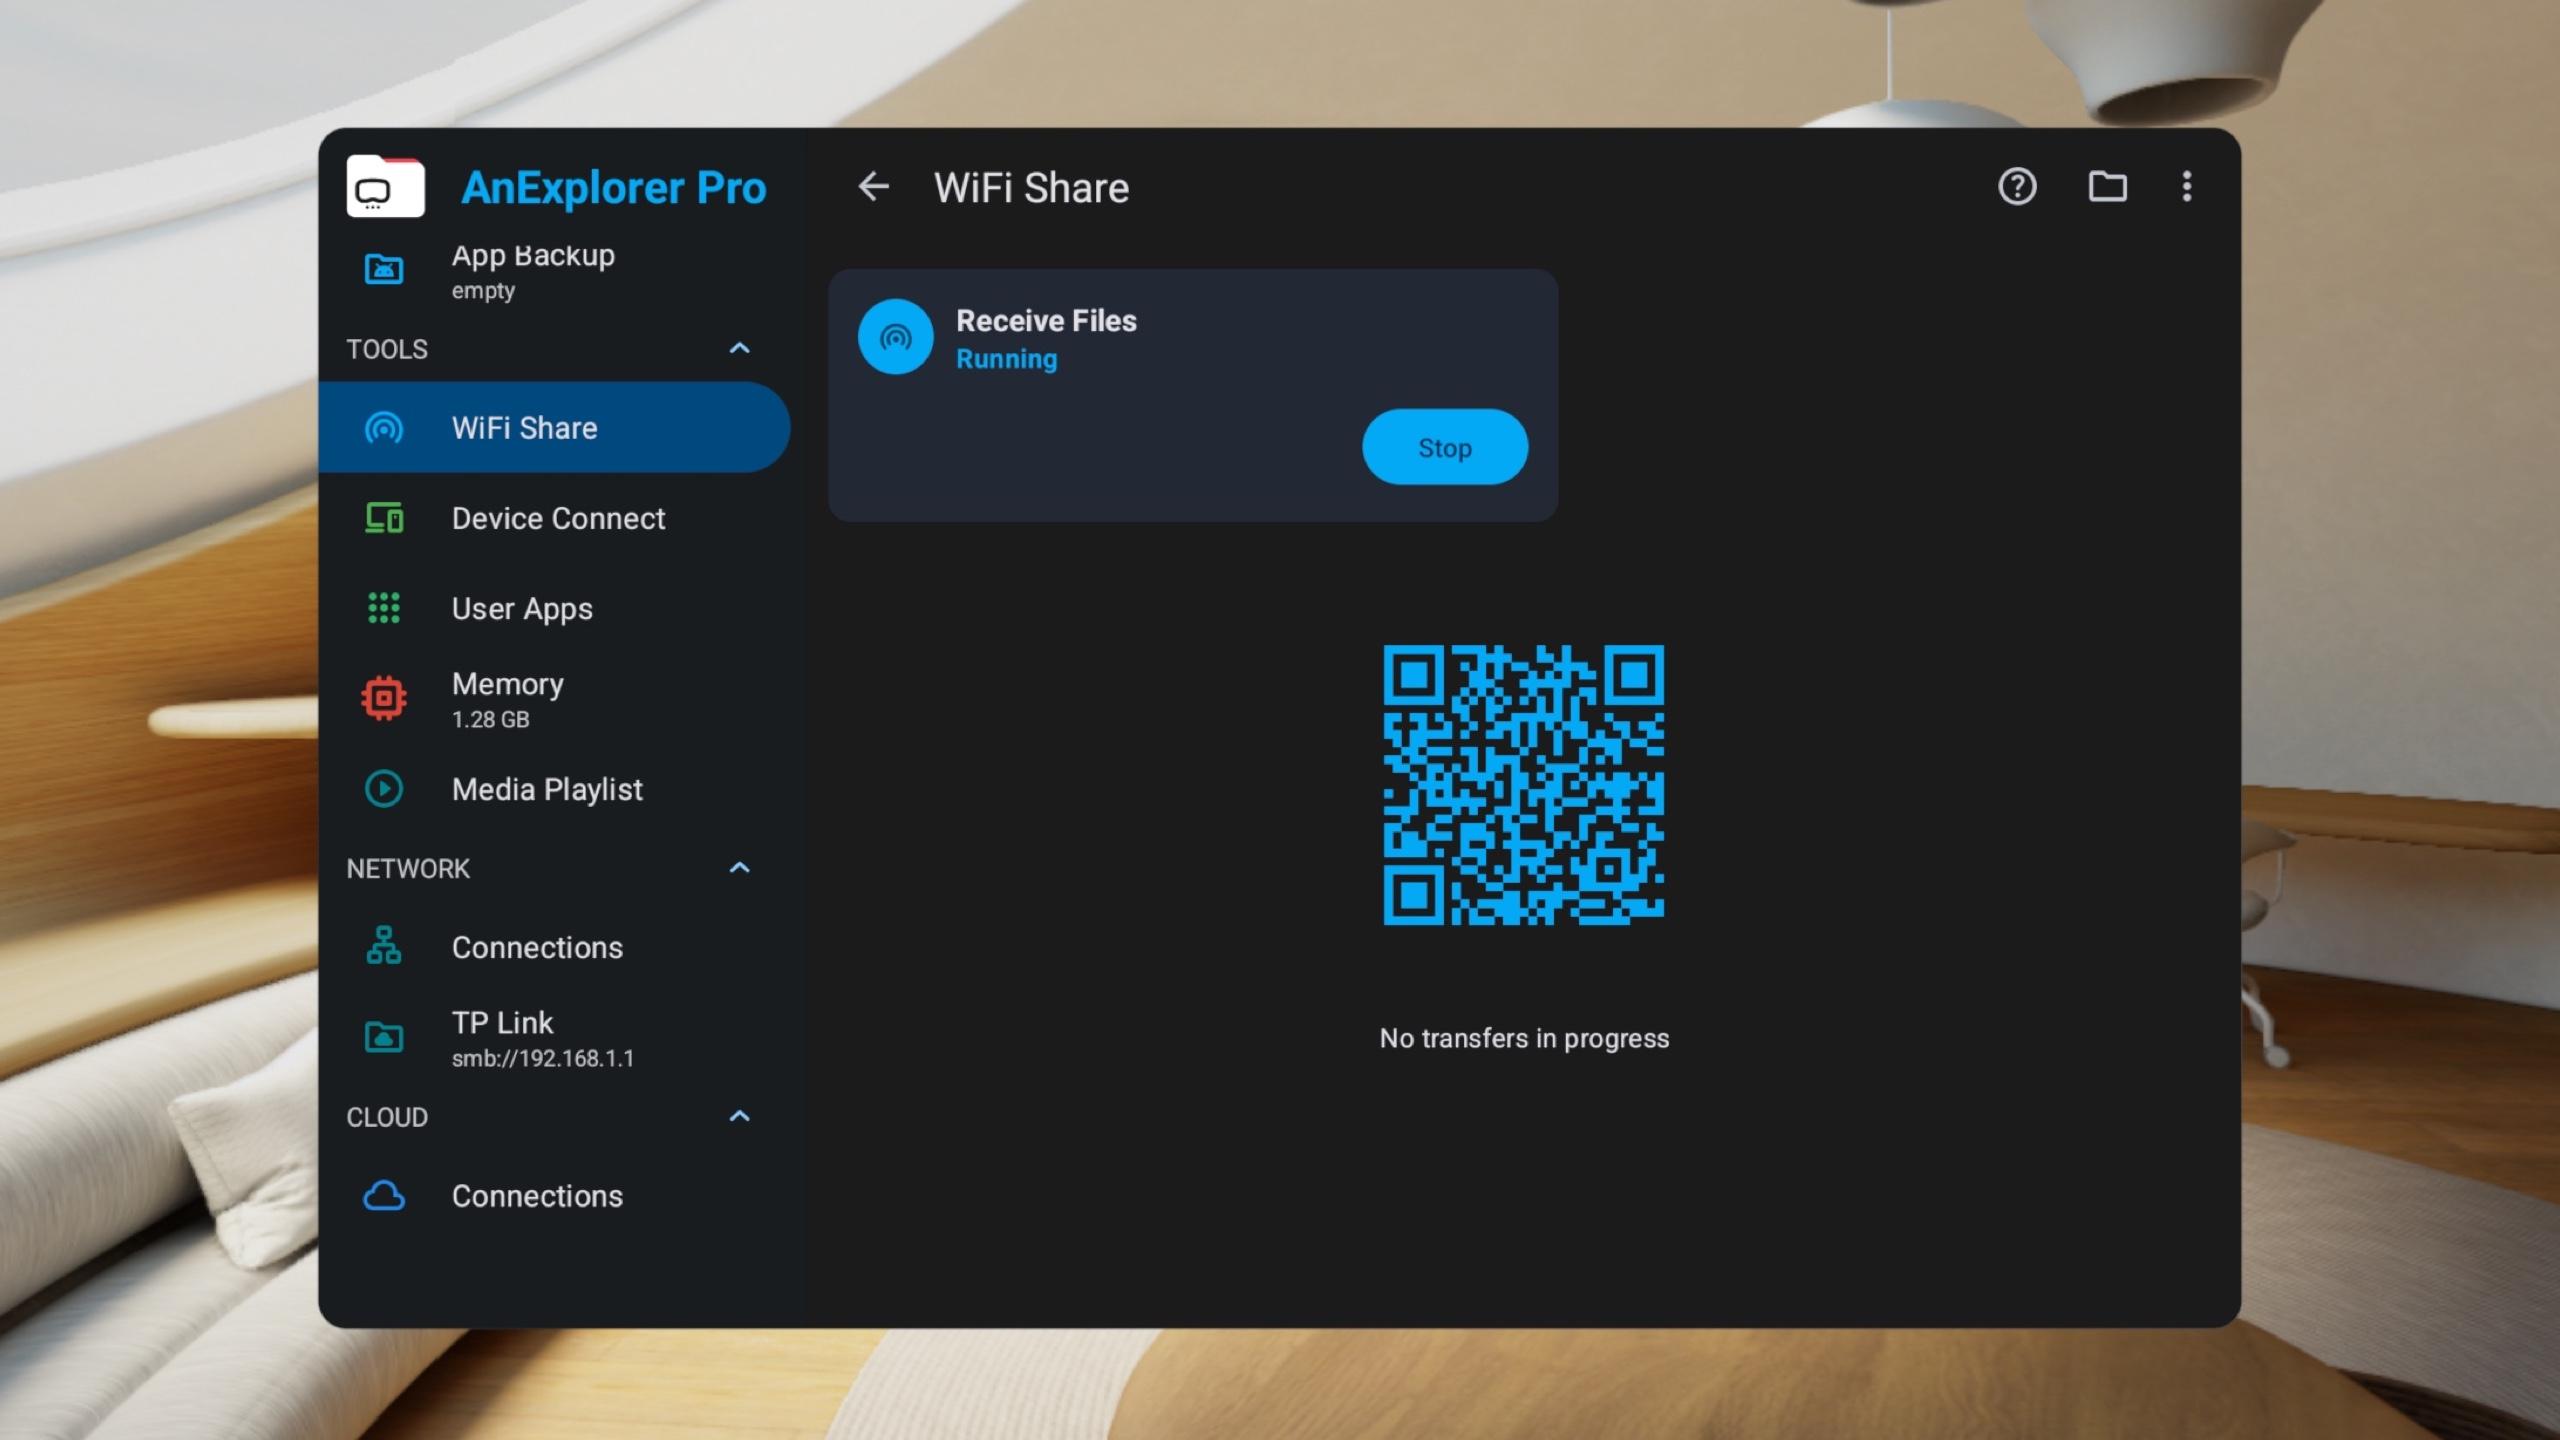Click the help question mark icon
2560x1440 pixels.
pyautogui.click(x=2017, y=187)
